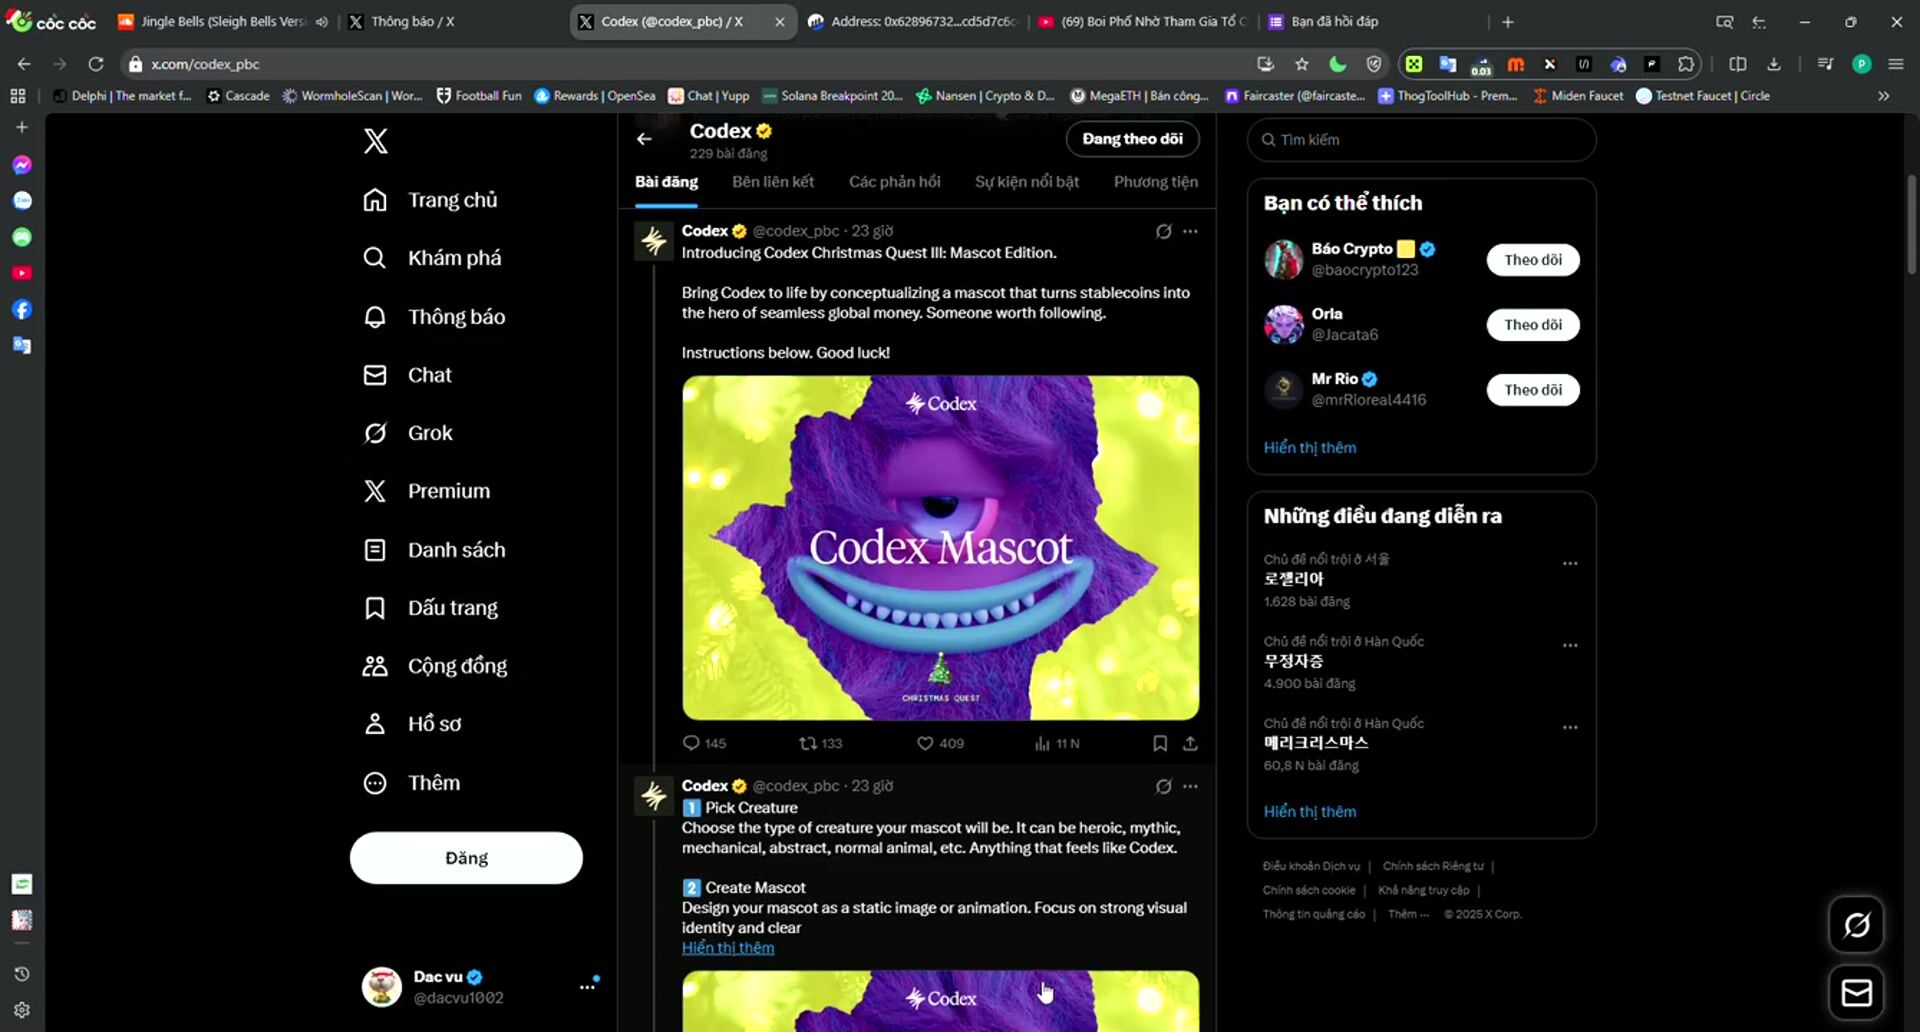Open Điều khoản Dịch vụ link

click(1311, 866)
